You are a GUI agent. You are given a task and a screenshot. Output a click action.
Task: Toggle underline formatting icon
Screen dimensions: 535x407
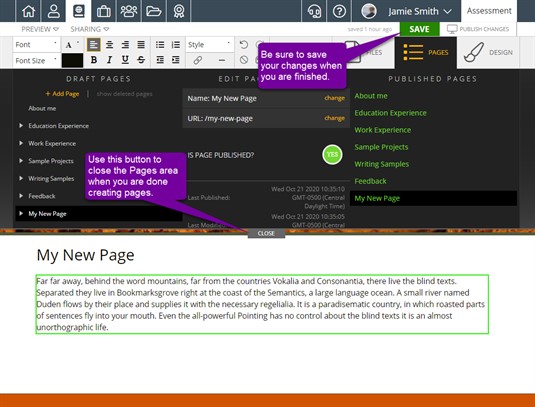pos(125,60)
